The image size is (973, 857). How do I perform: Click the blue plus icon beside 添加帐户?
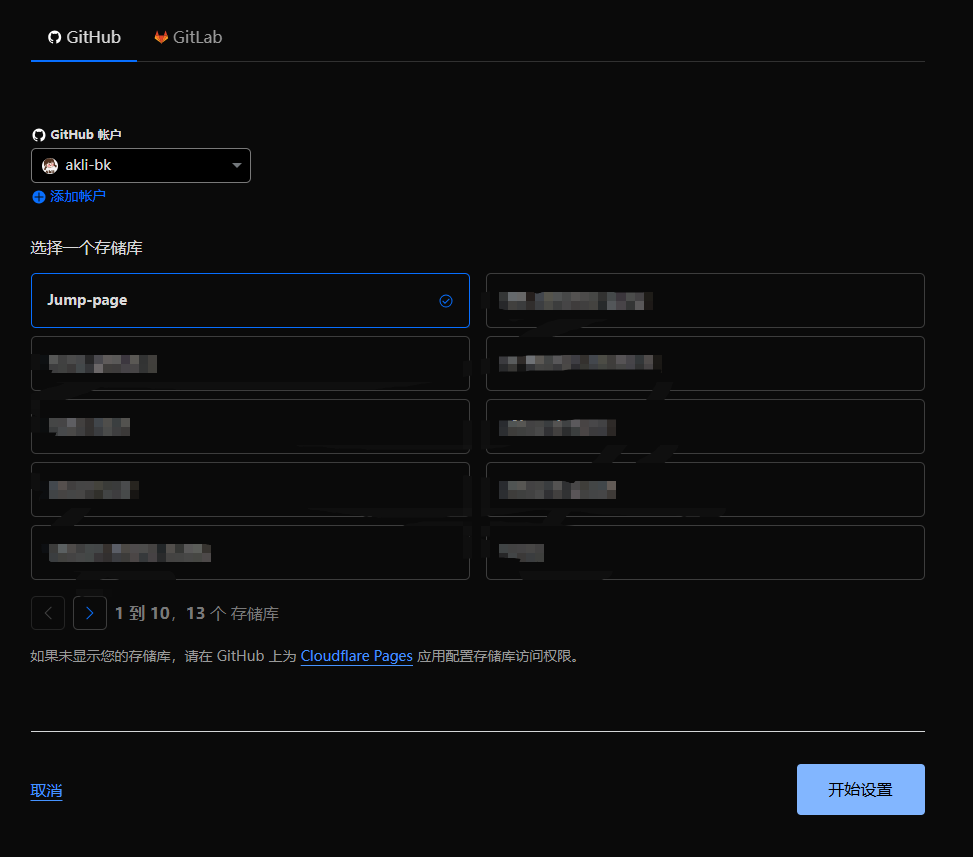[38, 197]
